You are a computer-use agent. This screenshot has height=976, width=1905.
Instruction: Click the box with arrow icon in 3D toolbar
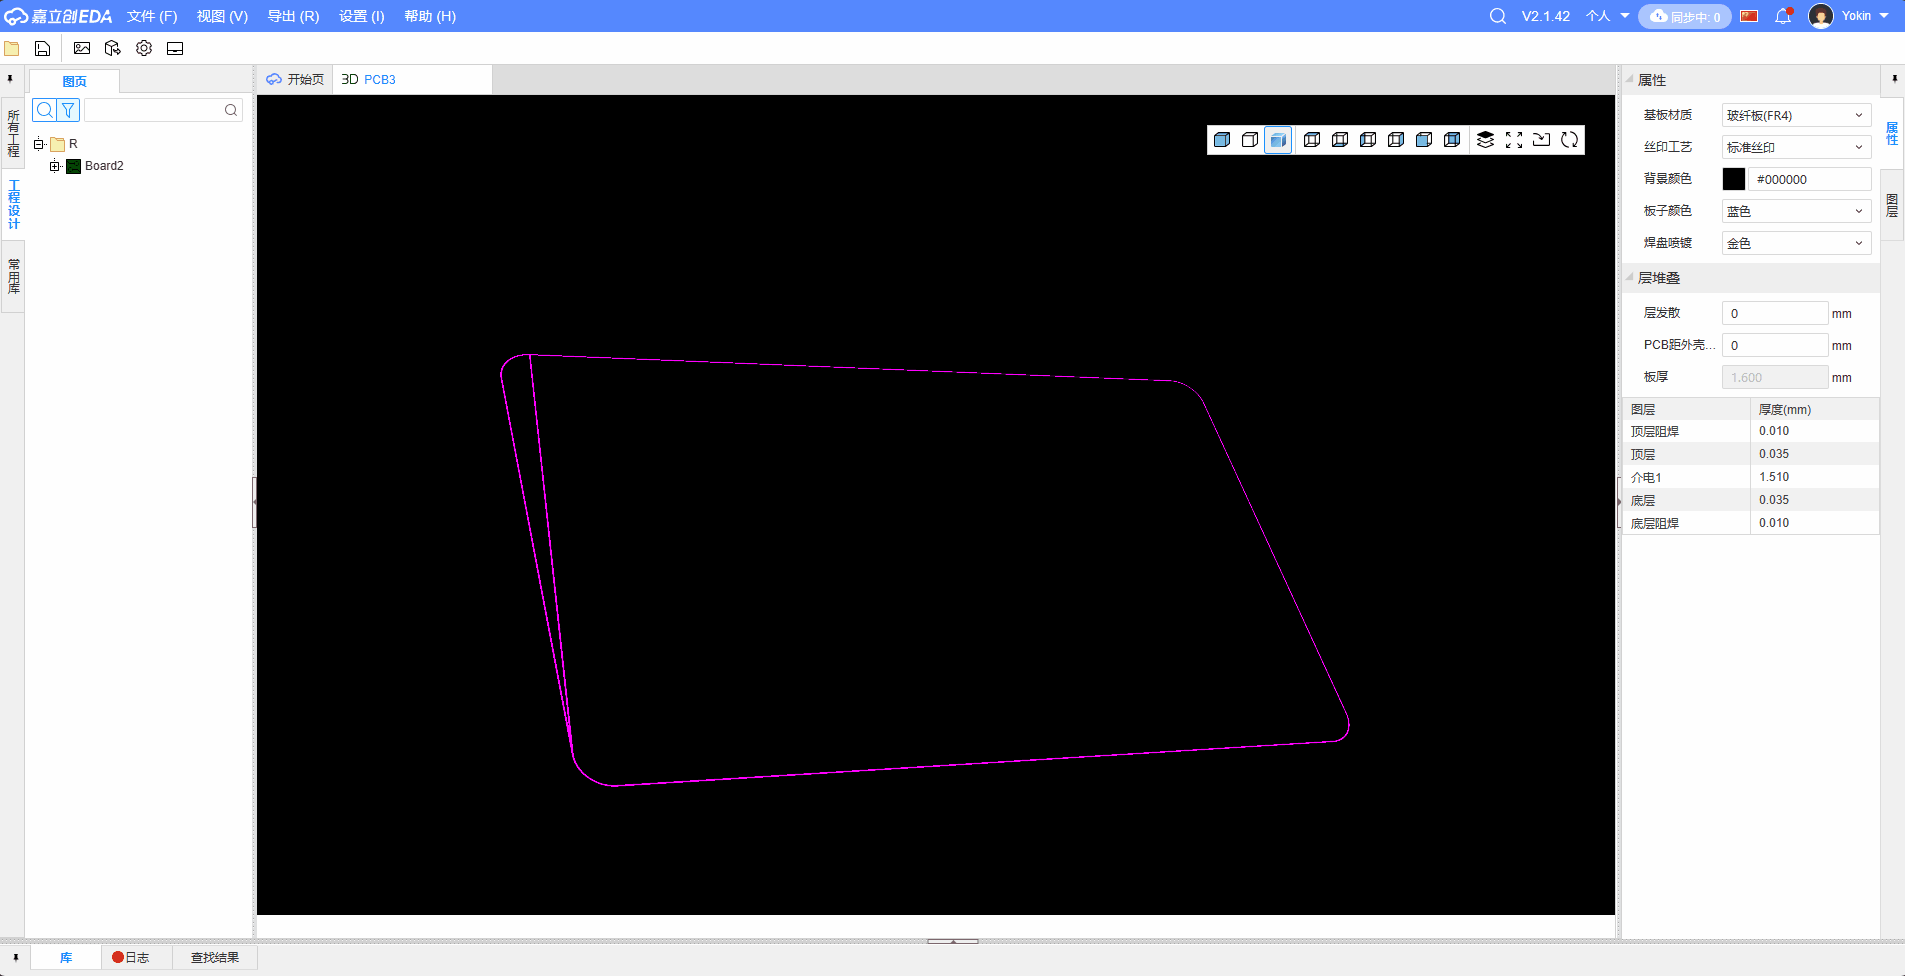[1542, 140]
